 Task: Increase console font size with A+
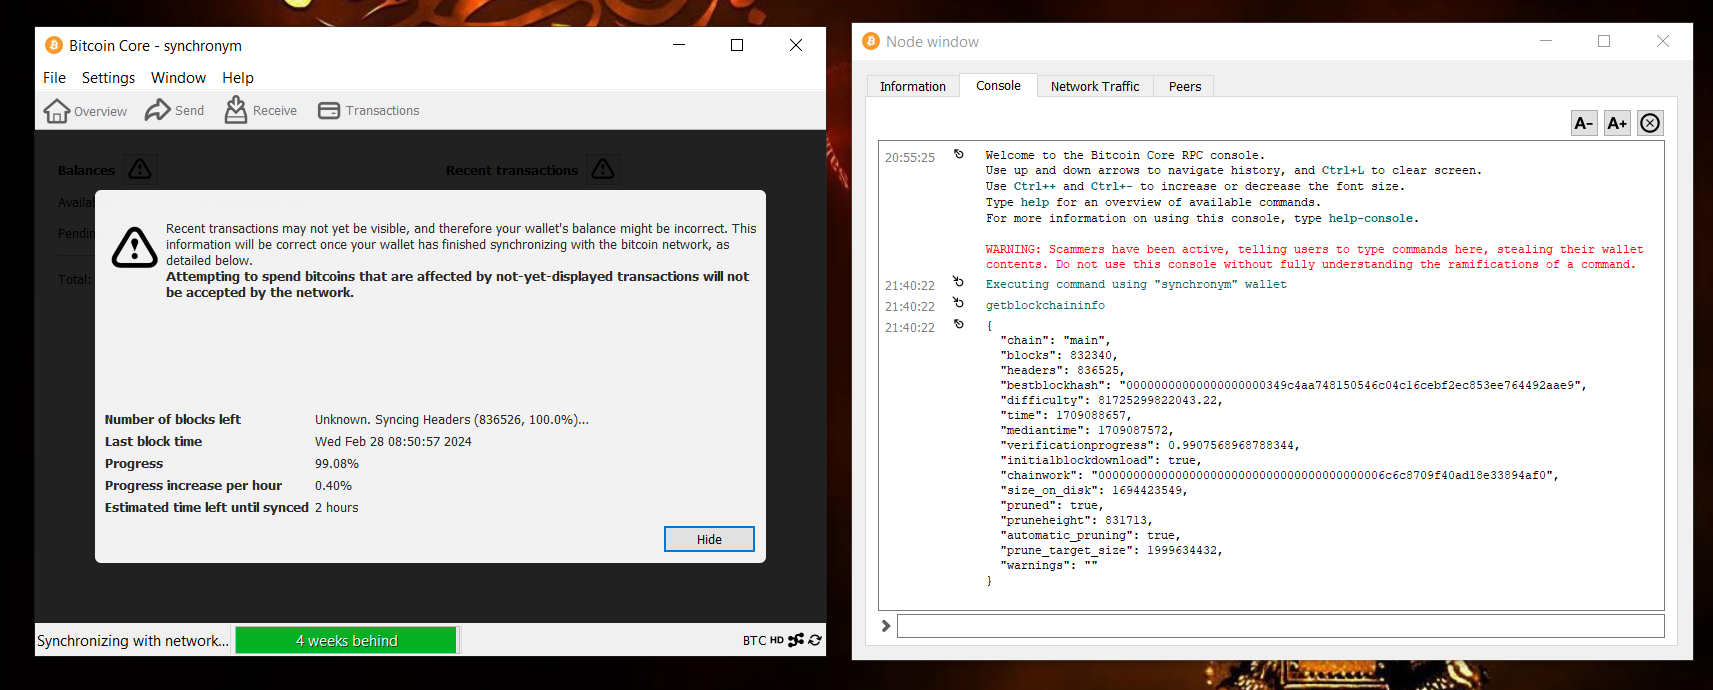[x=1617, y=123]
